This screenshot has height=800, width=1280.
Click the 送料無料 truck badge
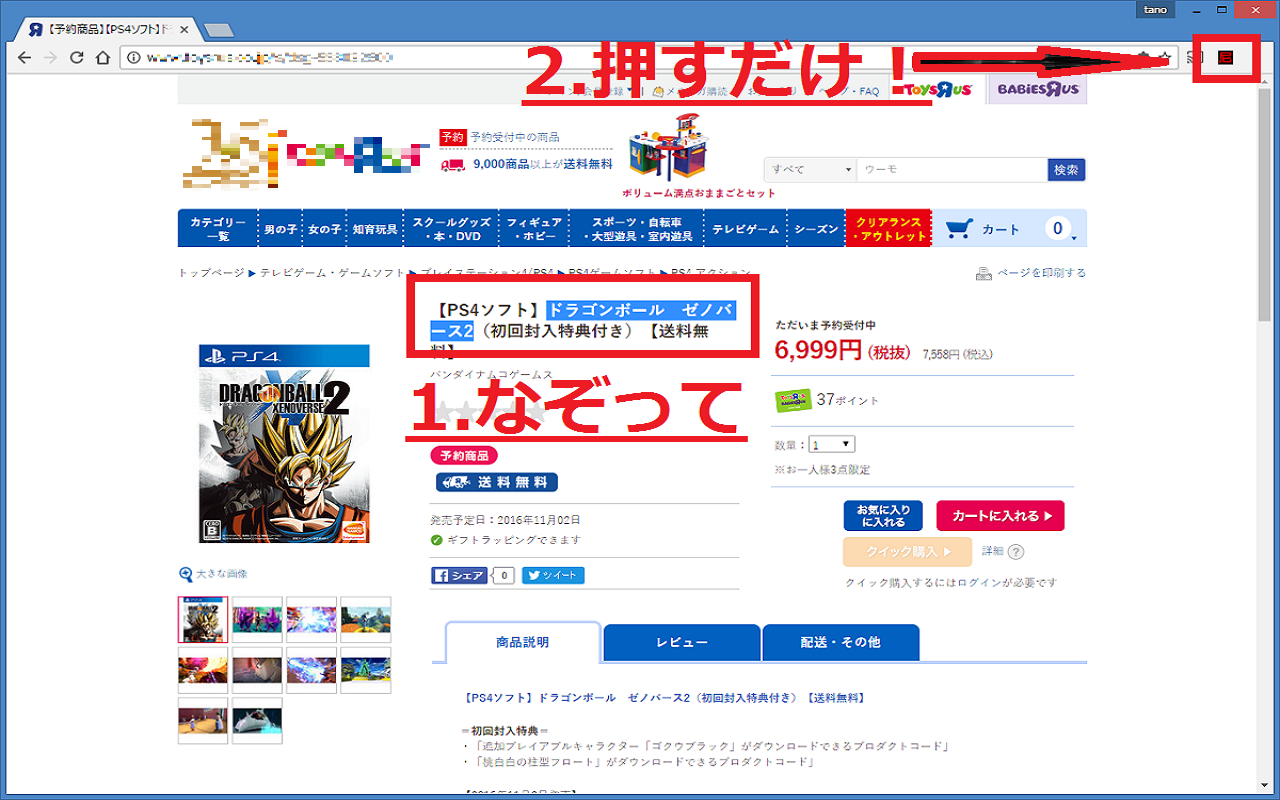(x=497, y=482)
